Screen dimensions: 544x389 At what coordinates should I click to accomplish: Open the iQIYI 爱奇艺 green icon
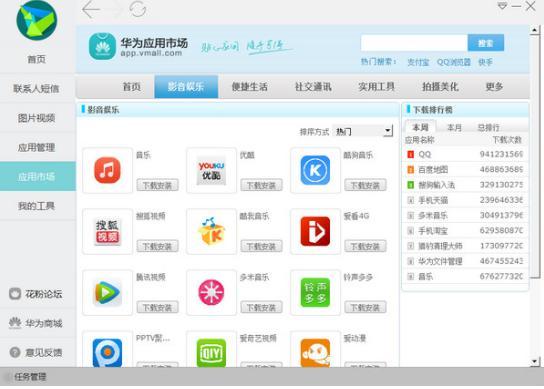211,353
